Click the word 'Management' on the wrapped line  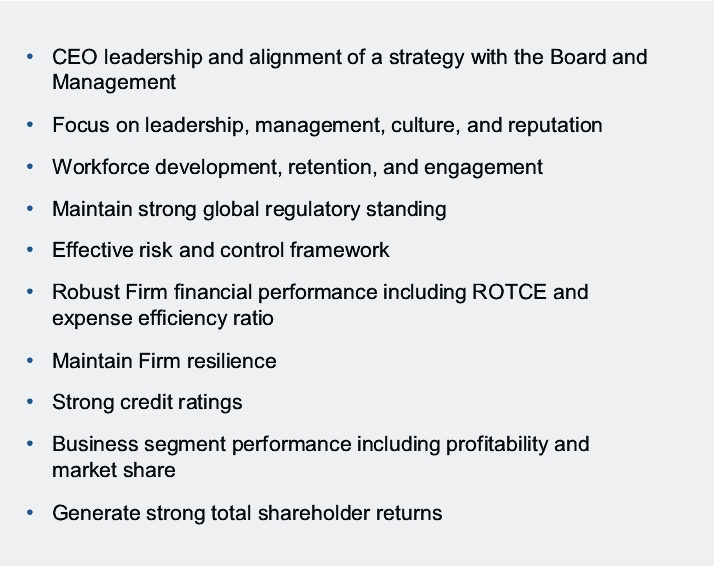click(x=114, y=82)
